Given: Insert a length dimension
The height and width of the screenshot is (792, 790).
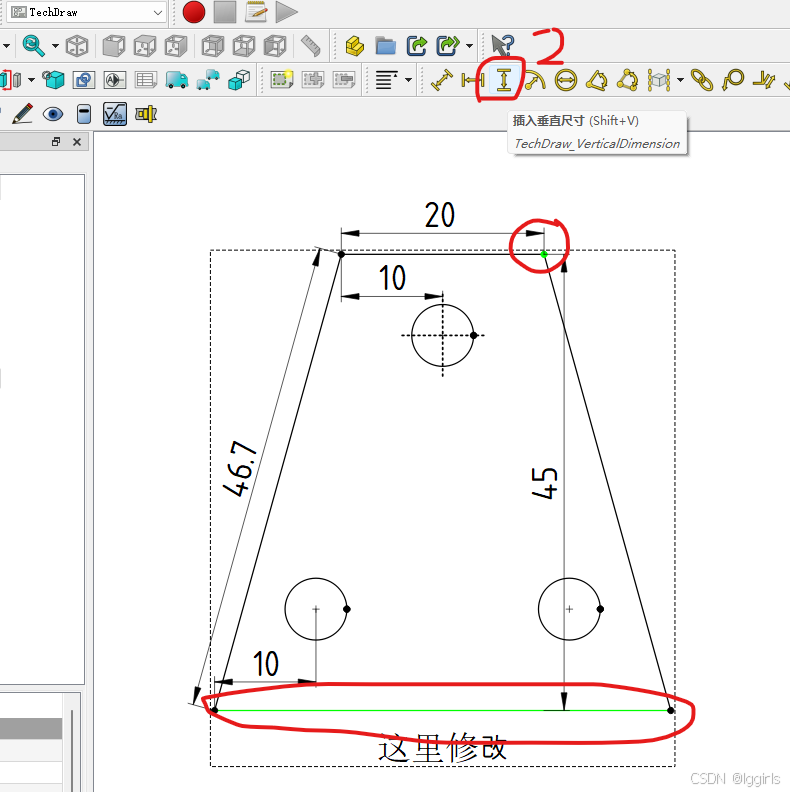Looking at the screenshot, I should [x=441, y=80].
